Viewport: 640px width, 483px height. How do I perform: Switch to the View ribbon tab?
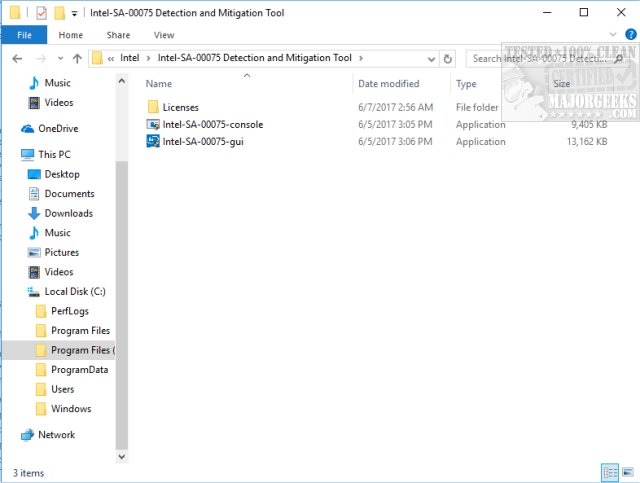(164, 35)
